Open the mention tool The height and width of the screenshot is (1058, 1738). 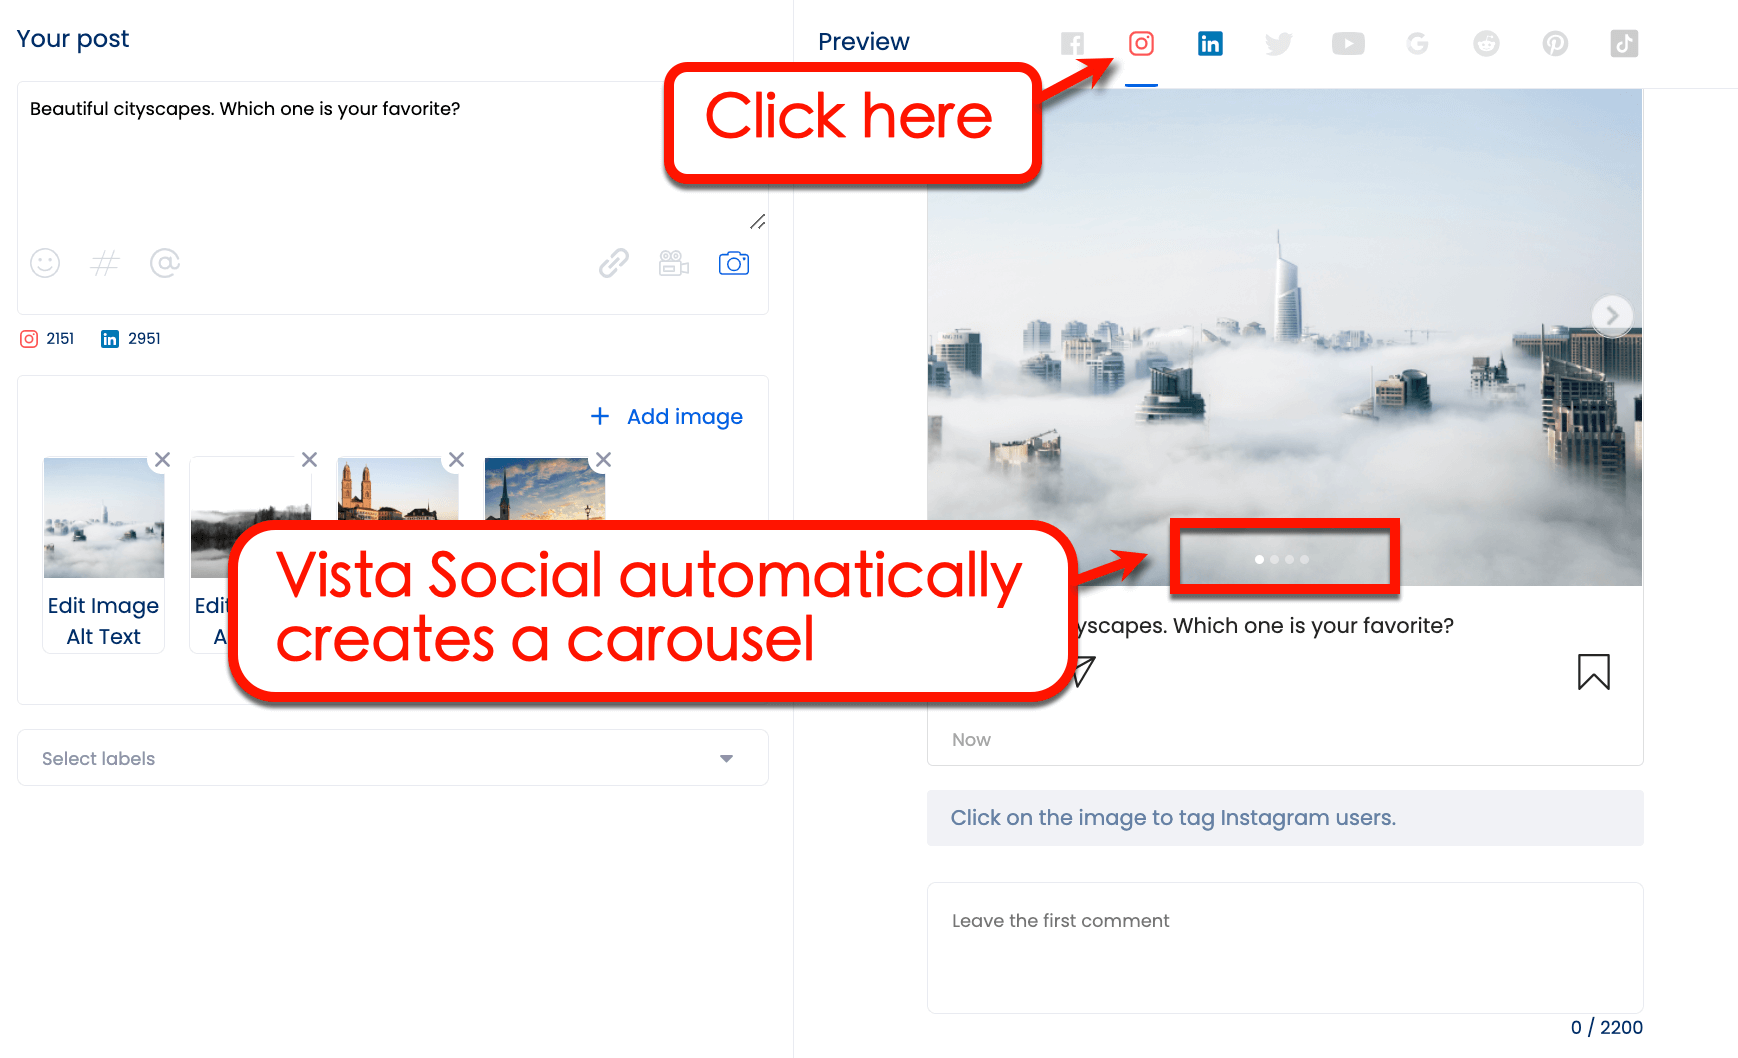[164, 263]
